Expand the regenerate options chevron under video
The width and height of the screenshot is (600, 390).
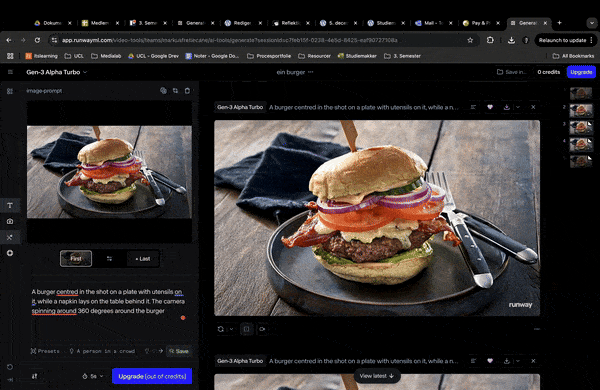click(x=231, y=329)
